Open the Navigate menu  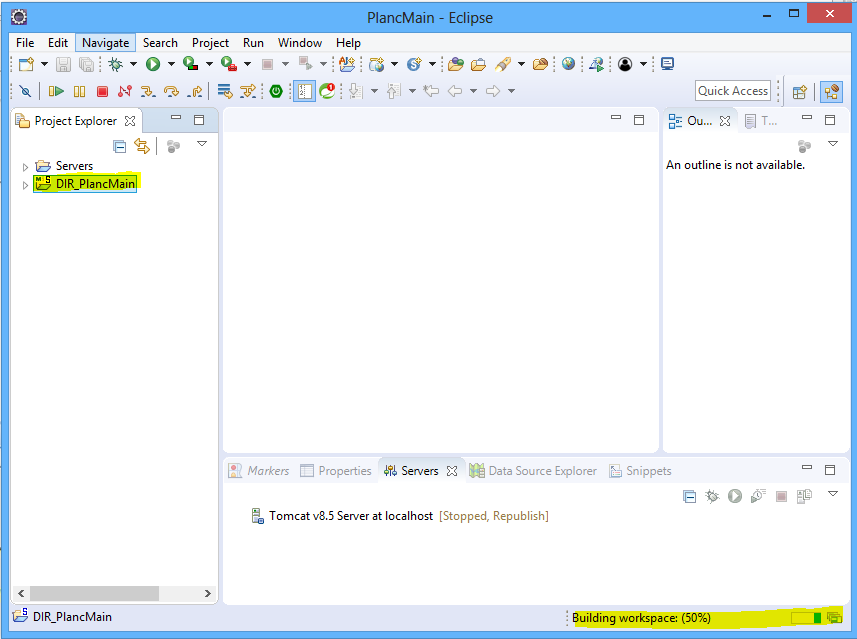tap(105, 43)
